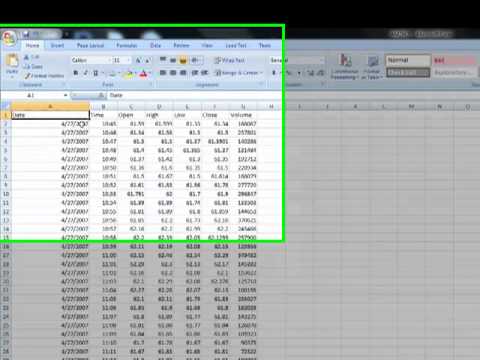Open the Font group dialog launcher
Screen dimensions: 480x360
click(x=150, y=85)
